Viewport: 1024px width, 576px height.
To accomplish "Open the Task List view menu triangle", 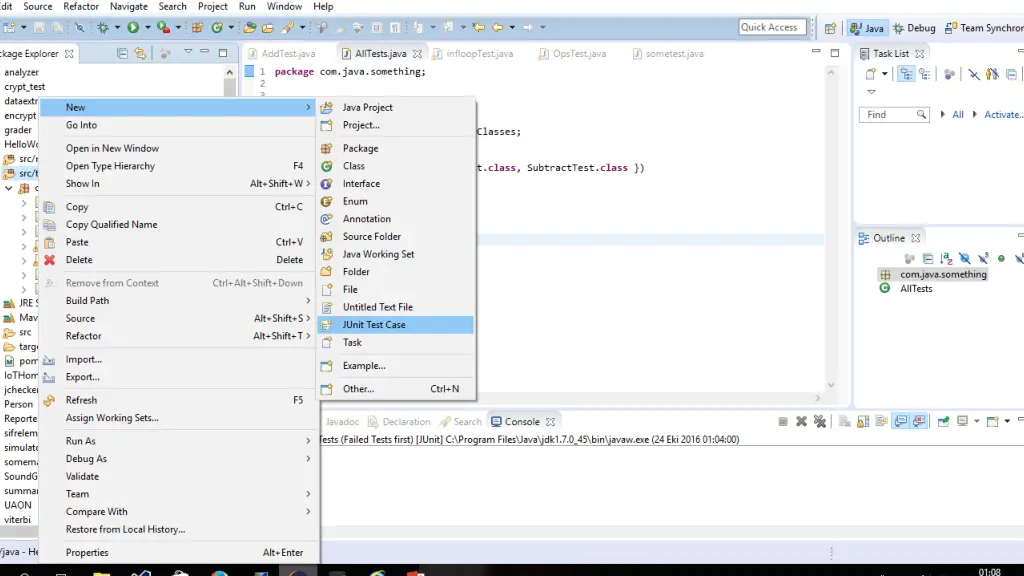I will click(x=871, y=92).
